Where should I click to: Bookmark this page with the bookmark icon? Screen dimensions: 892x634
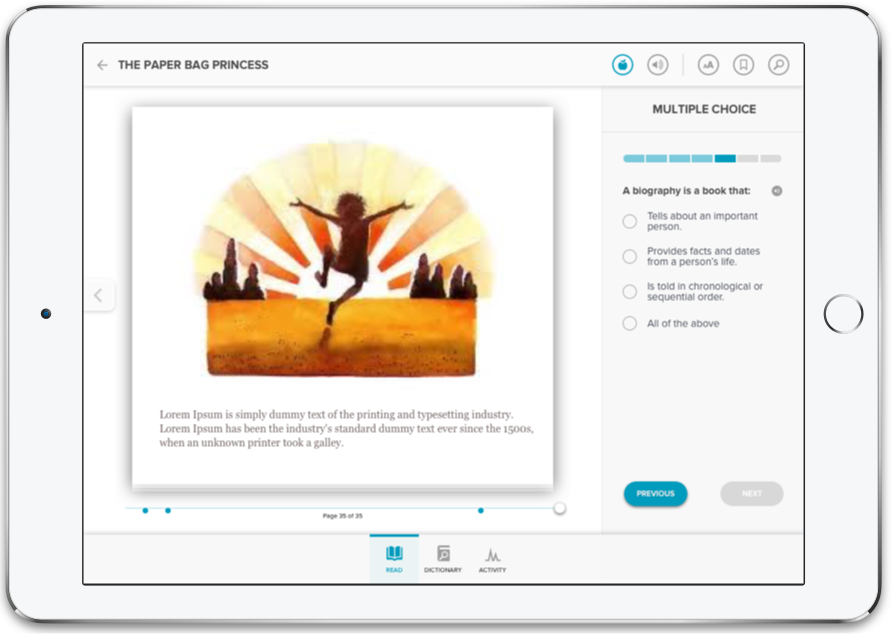(x=743, y=65)
